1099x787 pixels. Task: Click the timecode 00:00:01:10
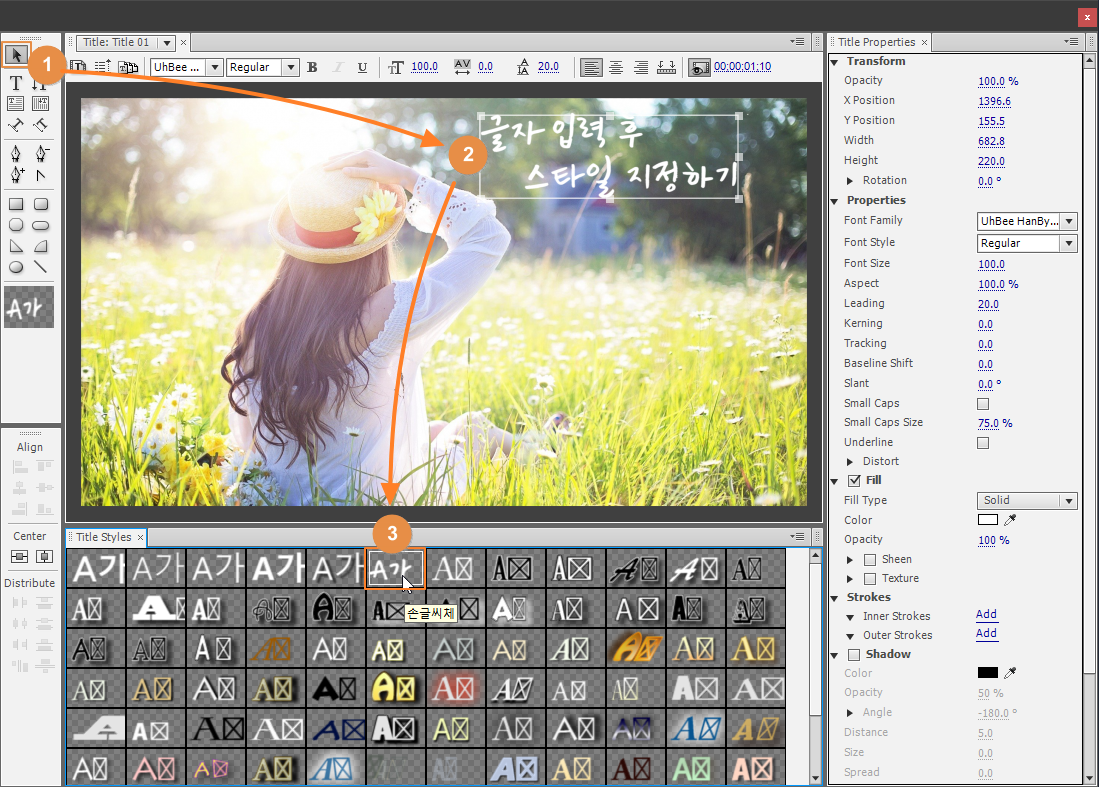tap(742, 67)
